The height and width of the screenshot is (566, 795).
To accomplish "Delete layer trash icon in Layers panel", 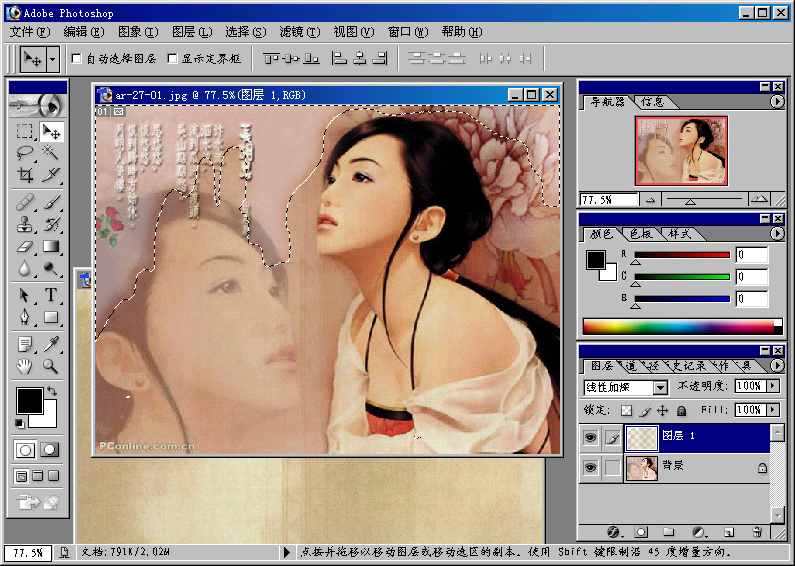I will [x=757, y=532].
